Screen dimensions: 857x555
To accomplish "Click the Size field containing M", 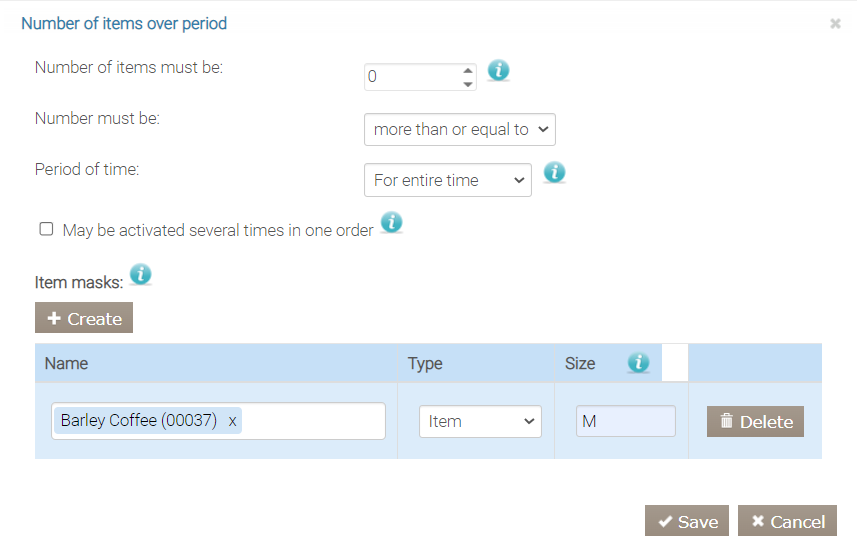I will tap(625, 421).
